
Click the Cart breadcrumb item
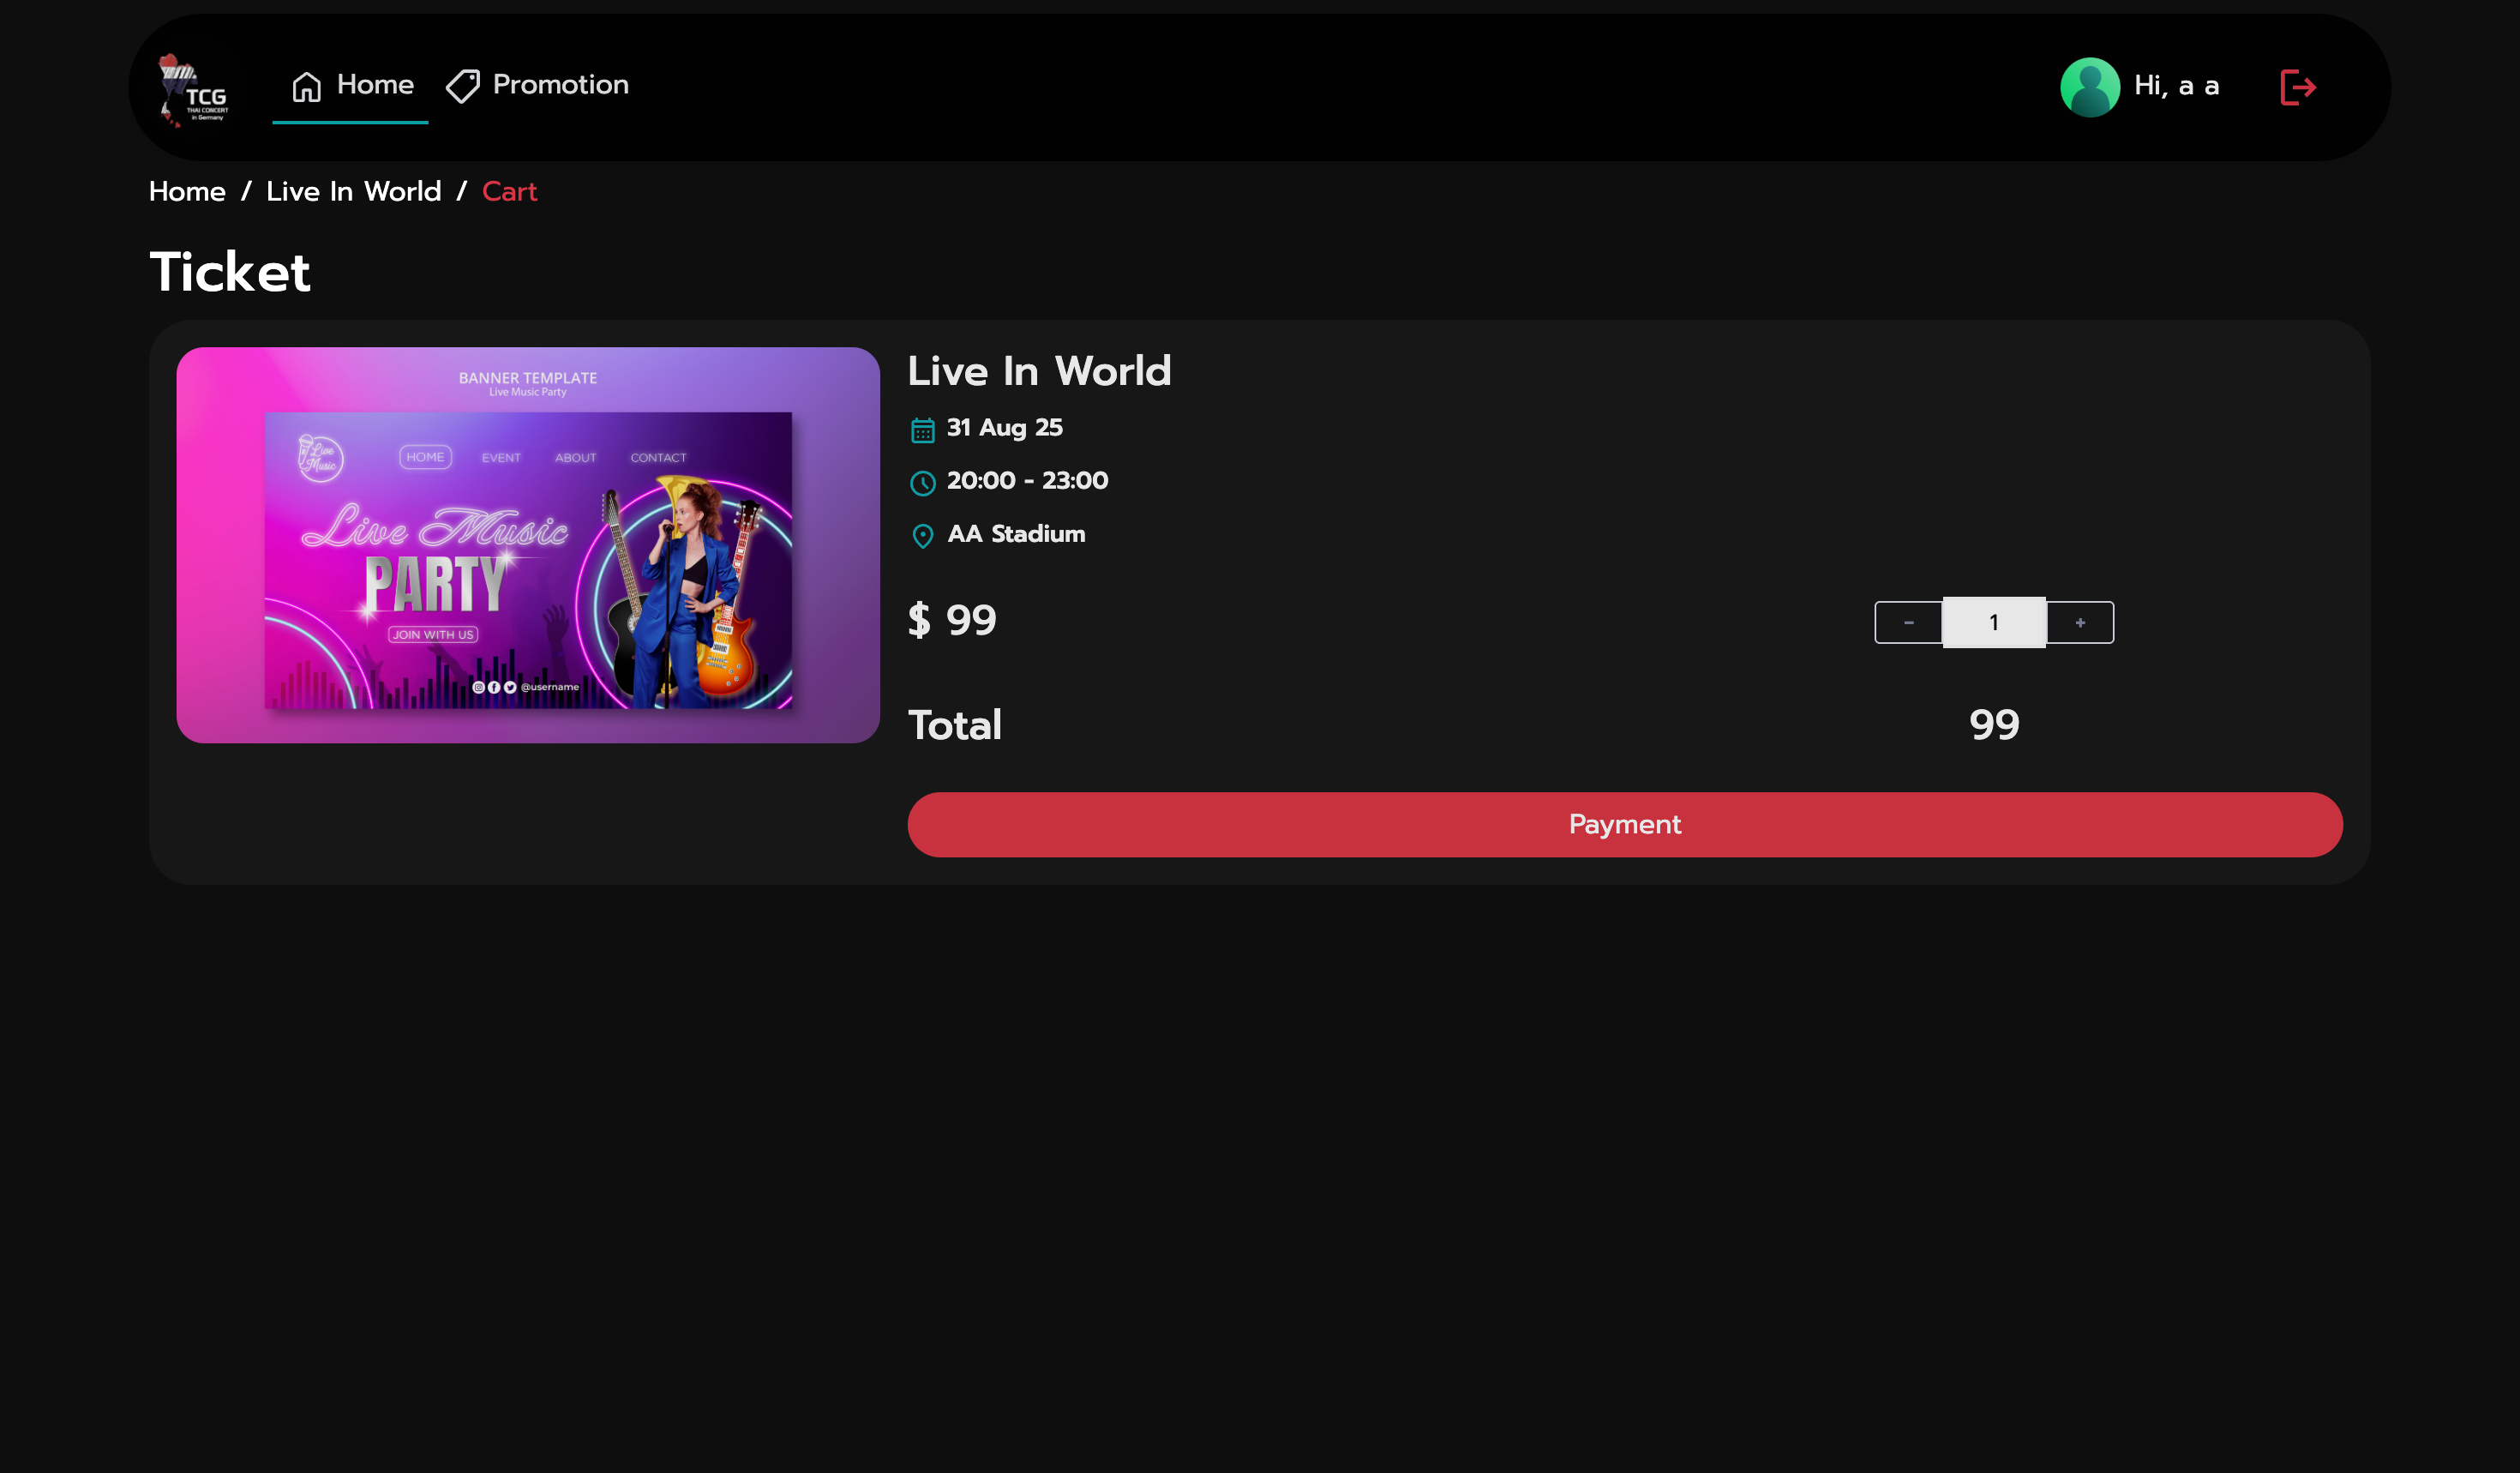click(509, 191)
